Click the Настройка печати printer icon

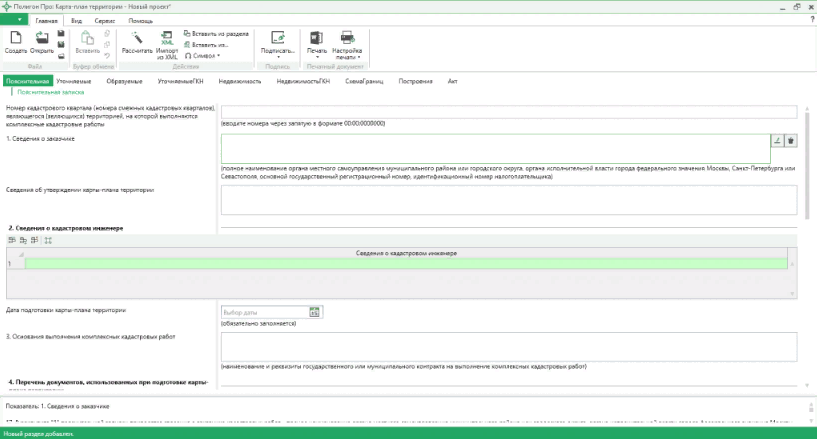[x=346, y=38]
